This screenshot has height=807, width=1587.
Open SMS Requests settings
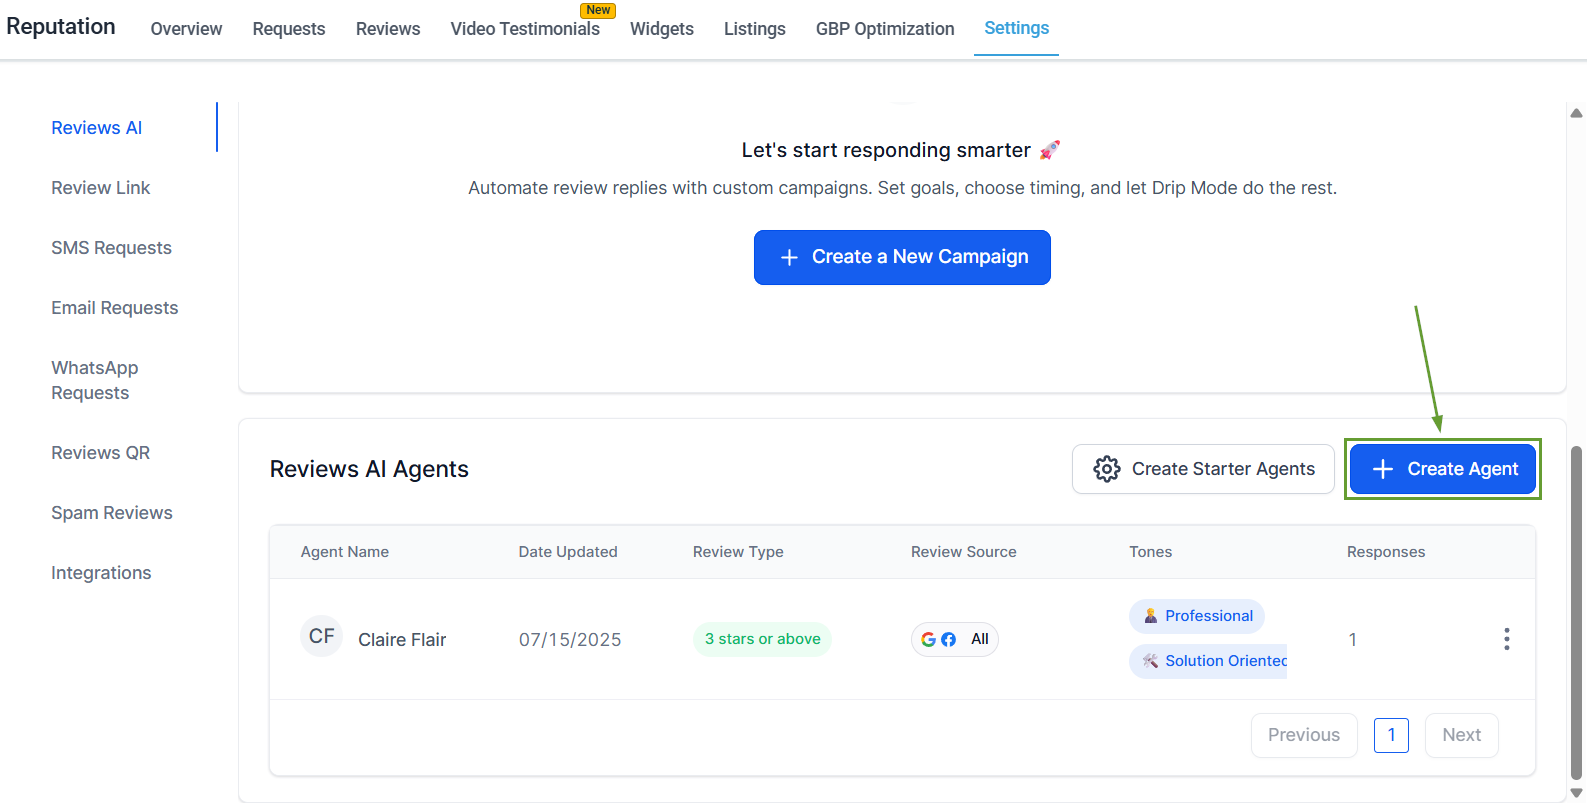point(112,248)
